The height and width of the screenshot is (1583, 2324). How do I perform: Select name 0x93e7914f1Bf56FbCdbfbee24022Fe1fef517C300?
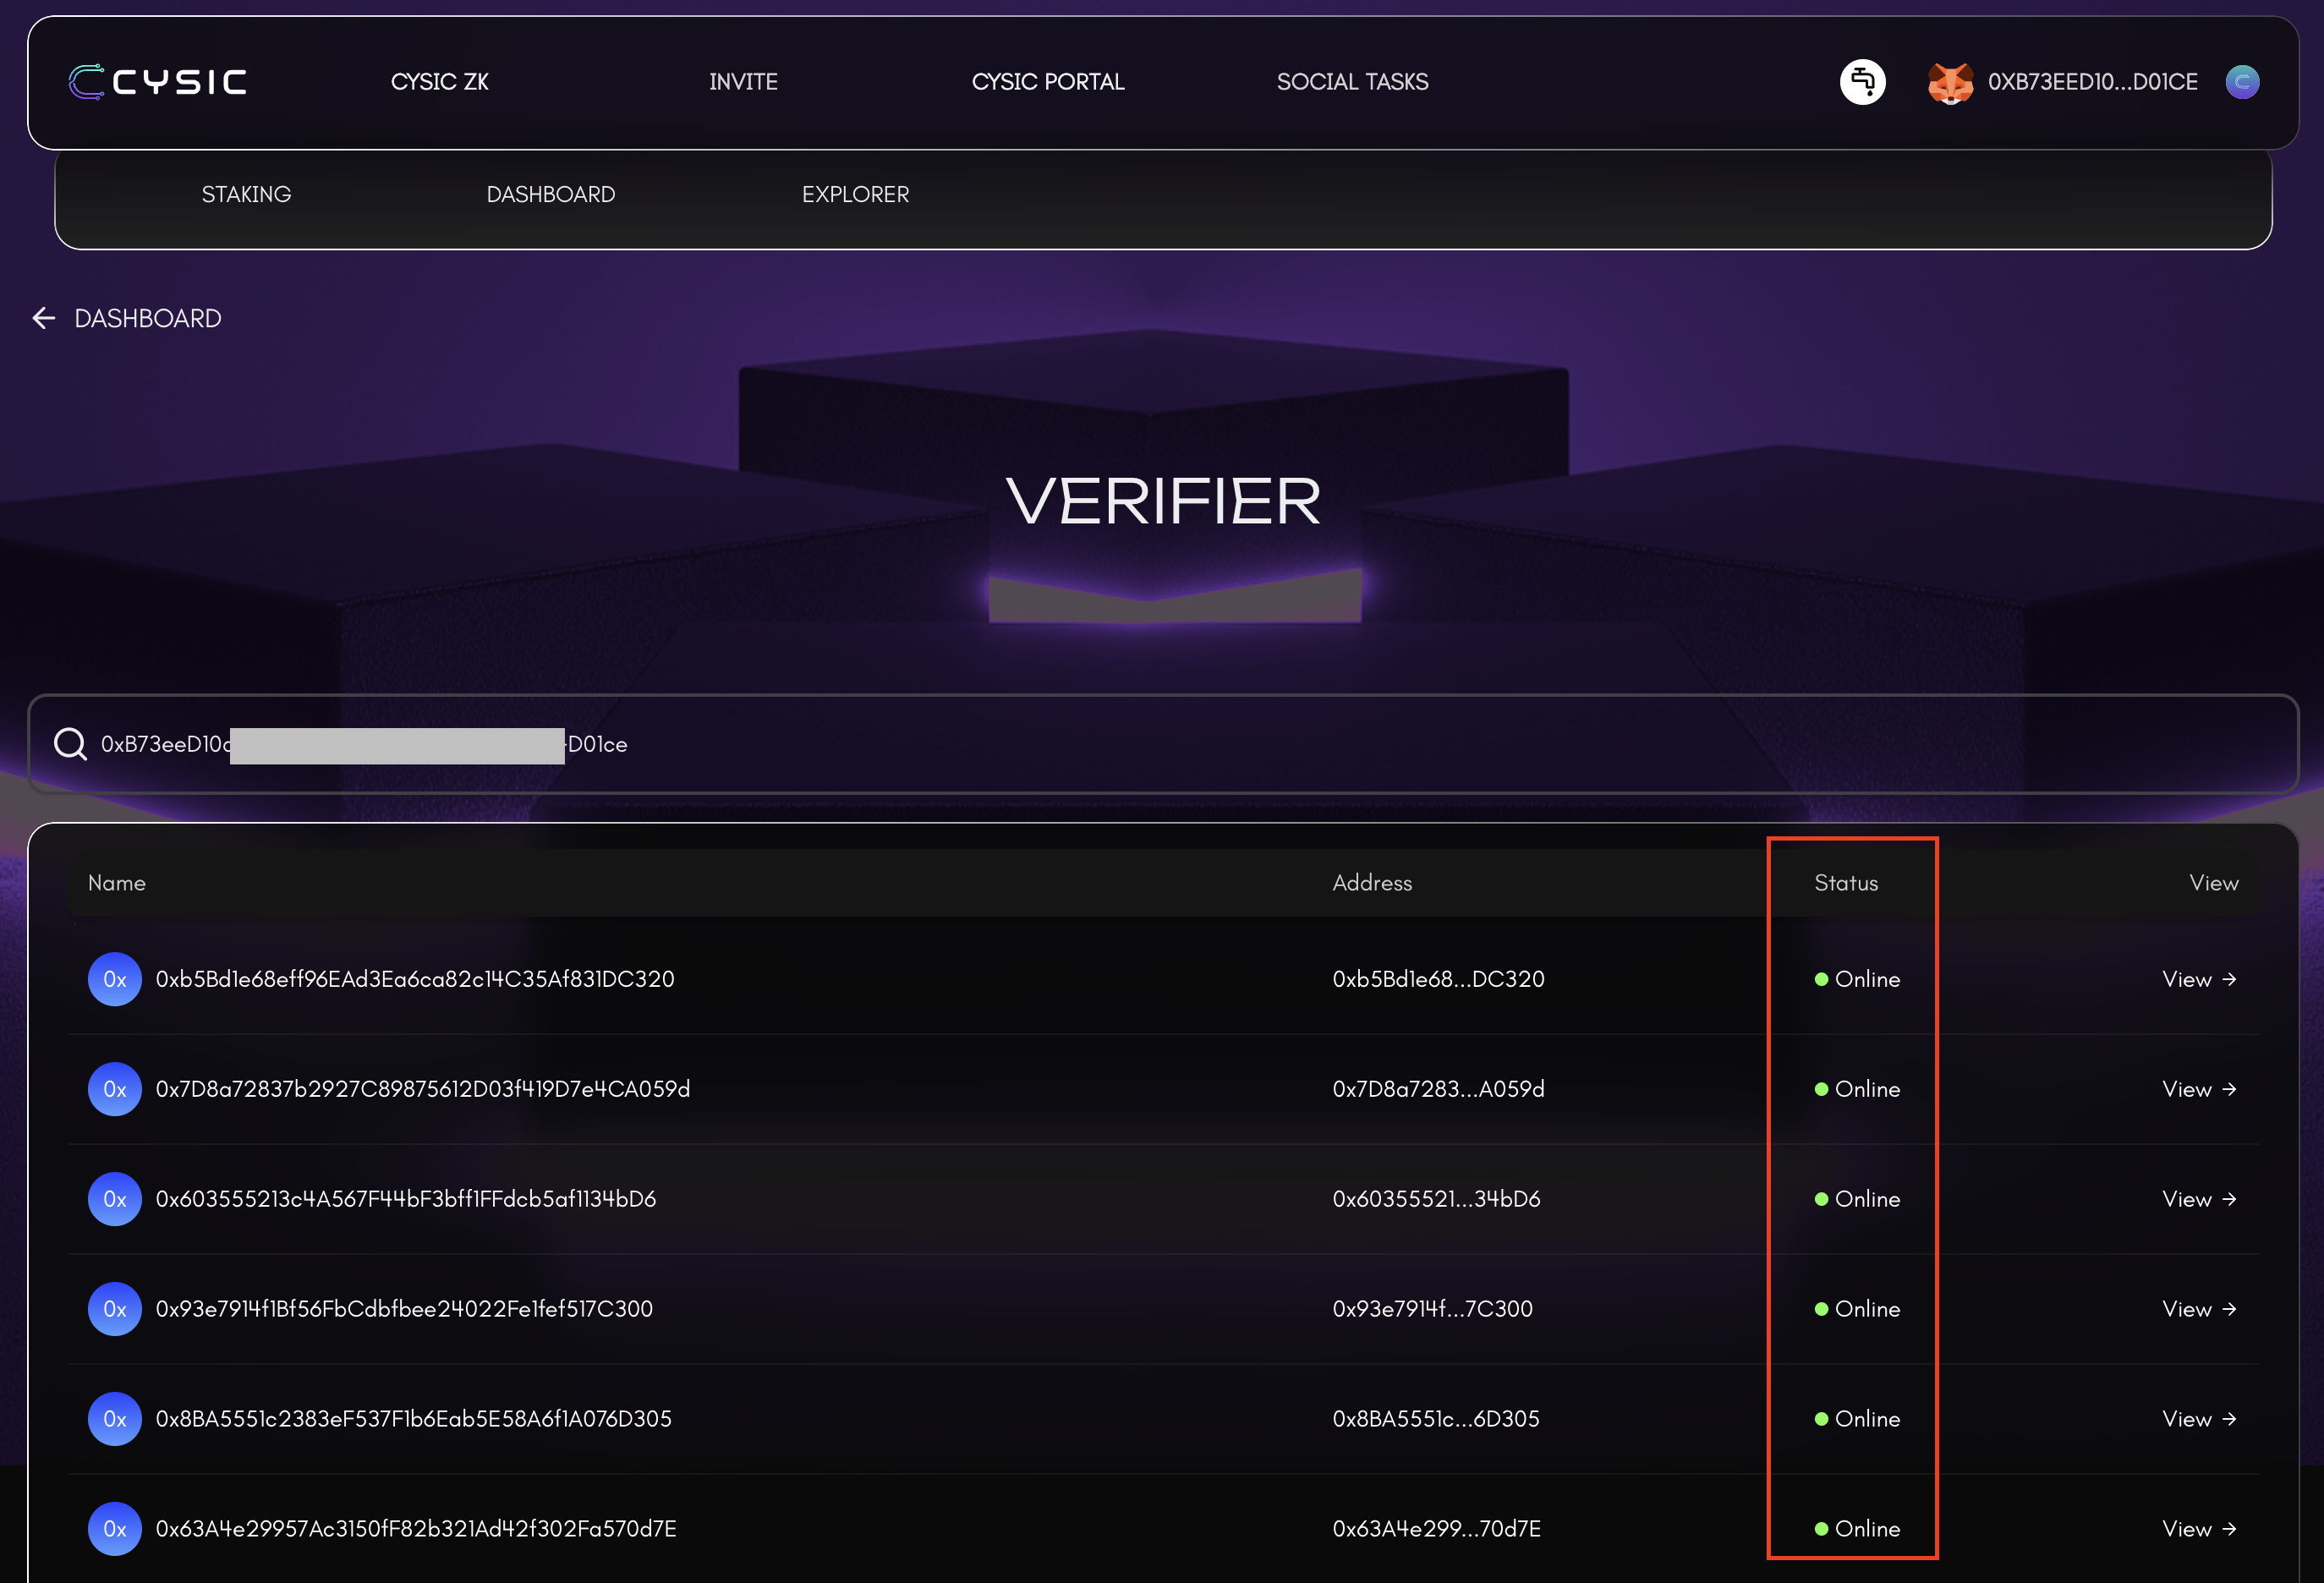click(404, 1309)
